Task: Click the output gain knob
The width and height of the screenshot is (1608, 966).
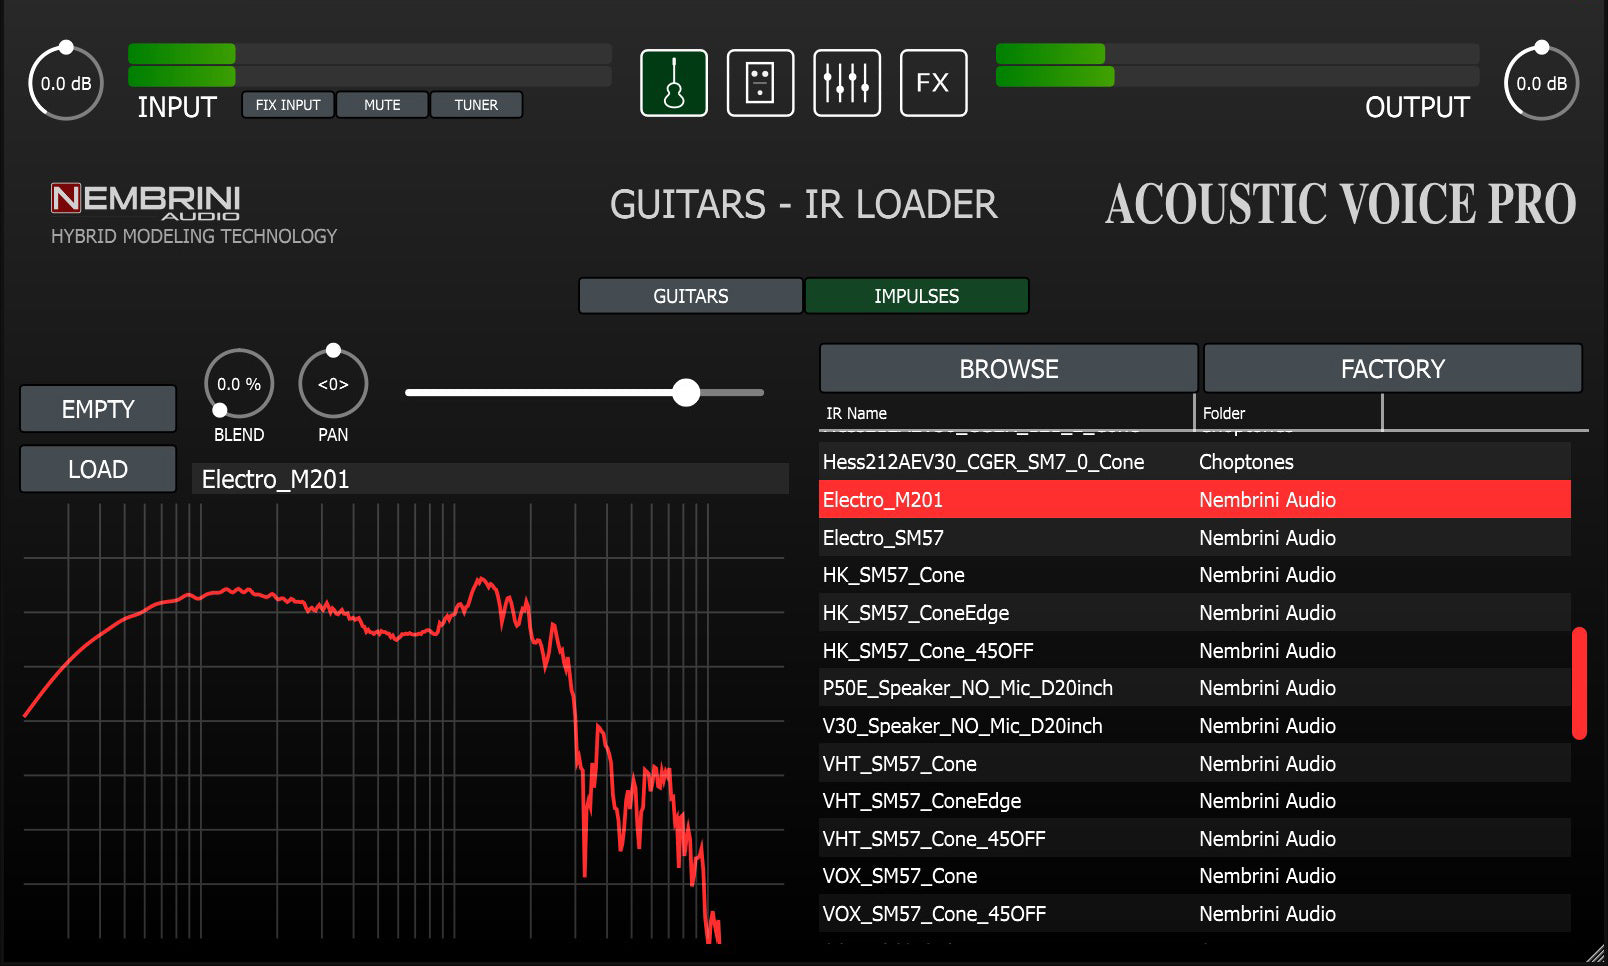Action: (1541, 84)
